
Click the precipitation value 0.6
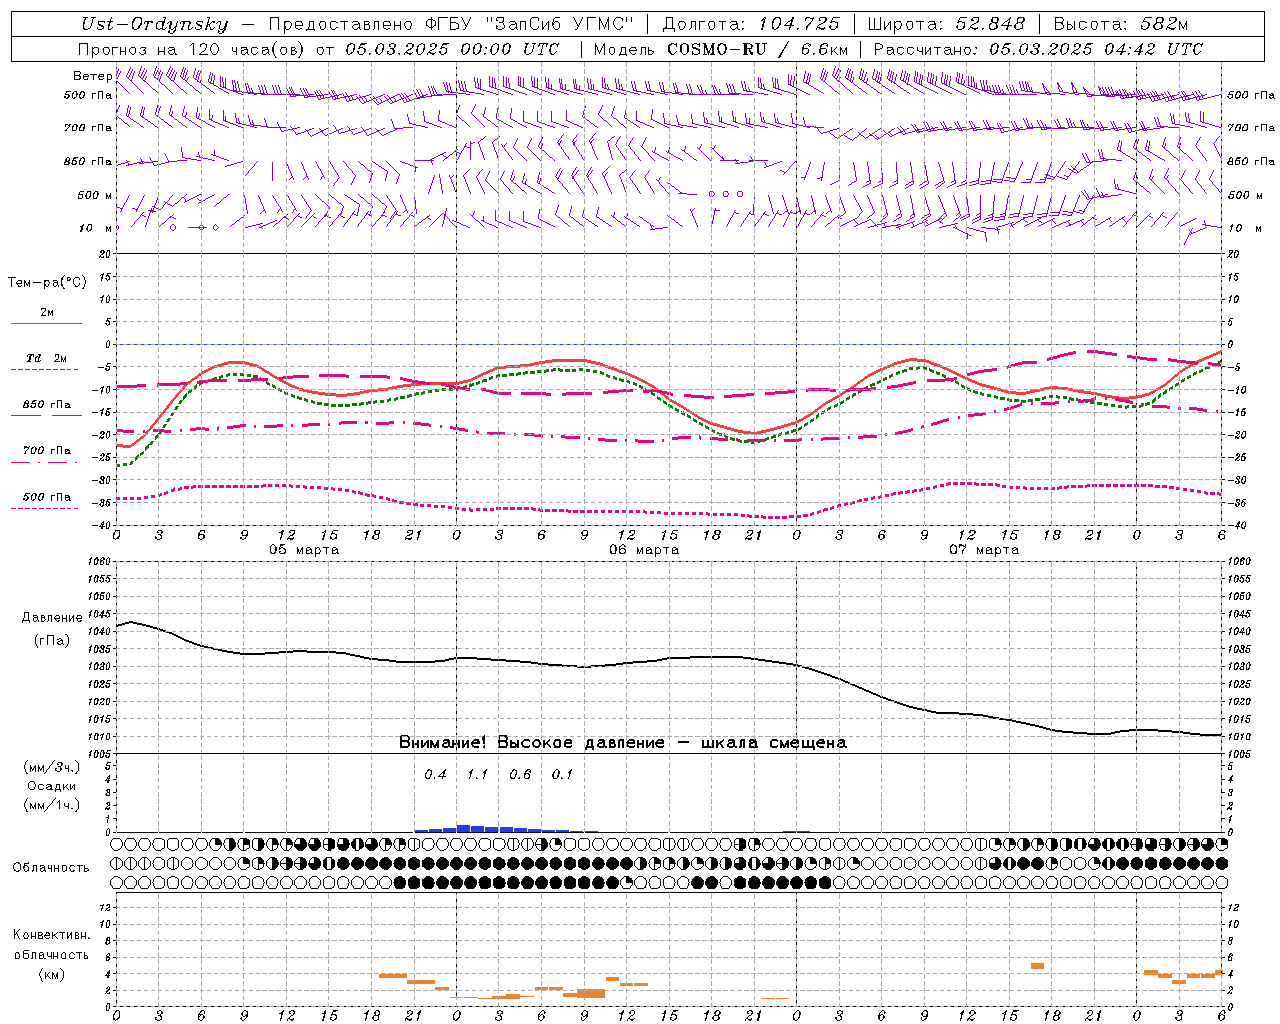click(x=520, y=775)
